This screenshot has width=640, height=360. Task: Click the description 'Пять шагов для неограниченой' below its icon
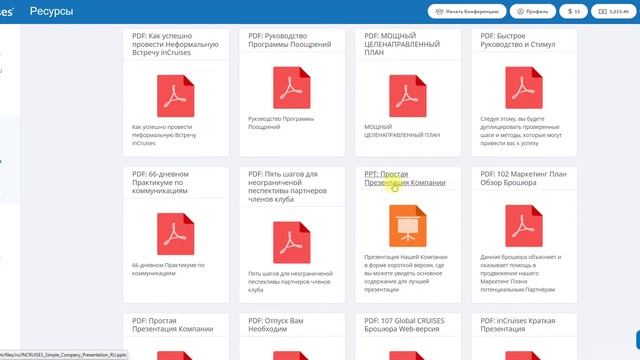pos(290,282)
